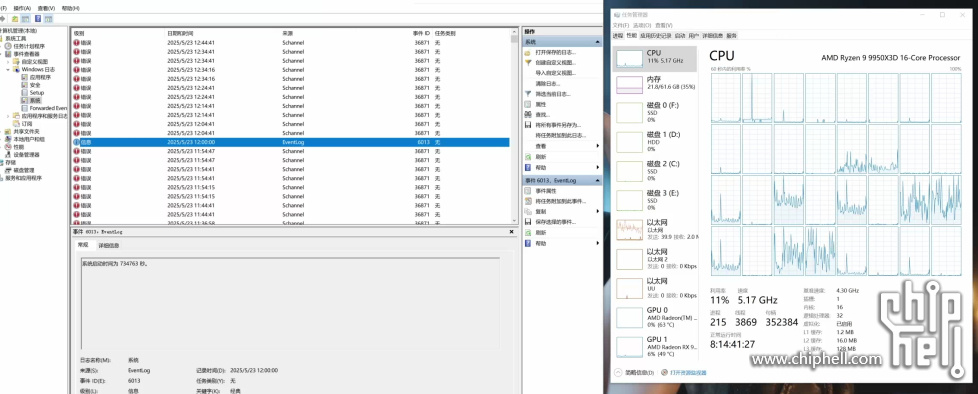Click 清除日志 action
Image resolution: width=978 pixels, height=394 pixels.
pos(547,84)
